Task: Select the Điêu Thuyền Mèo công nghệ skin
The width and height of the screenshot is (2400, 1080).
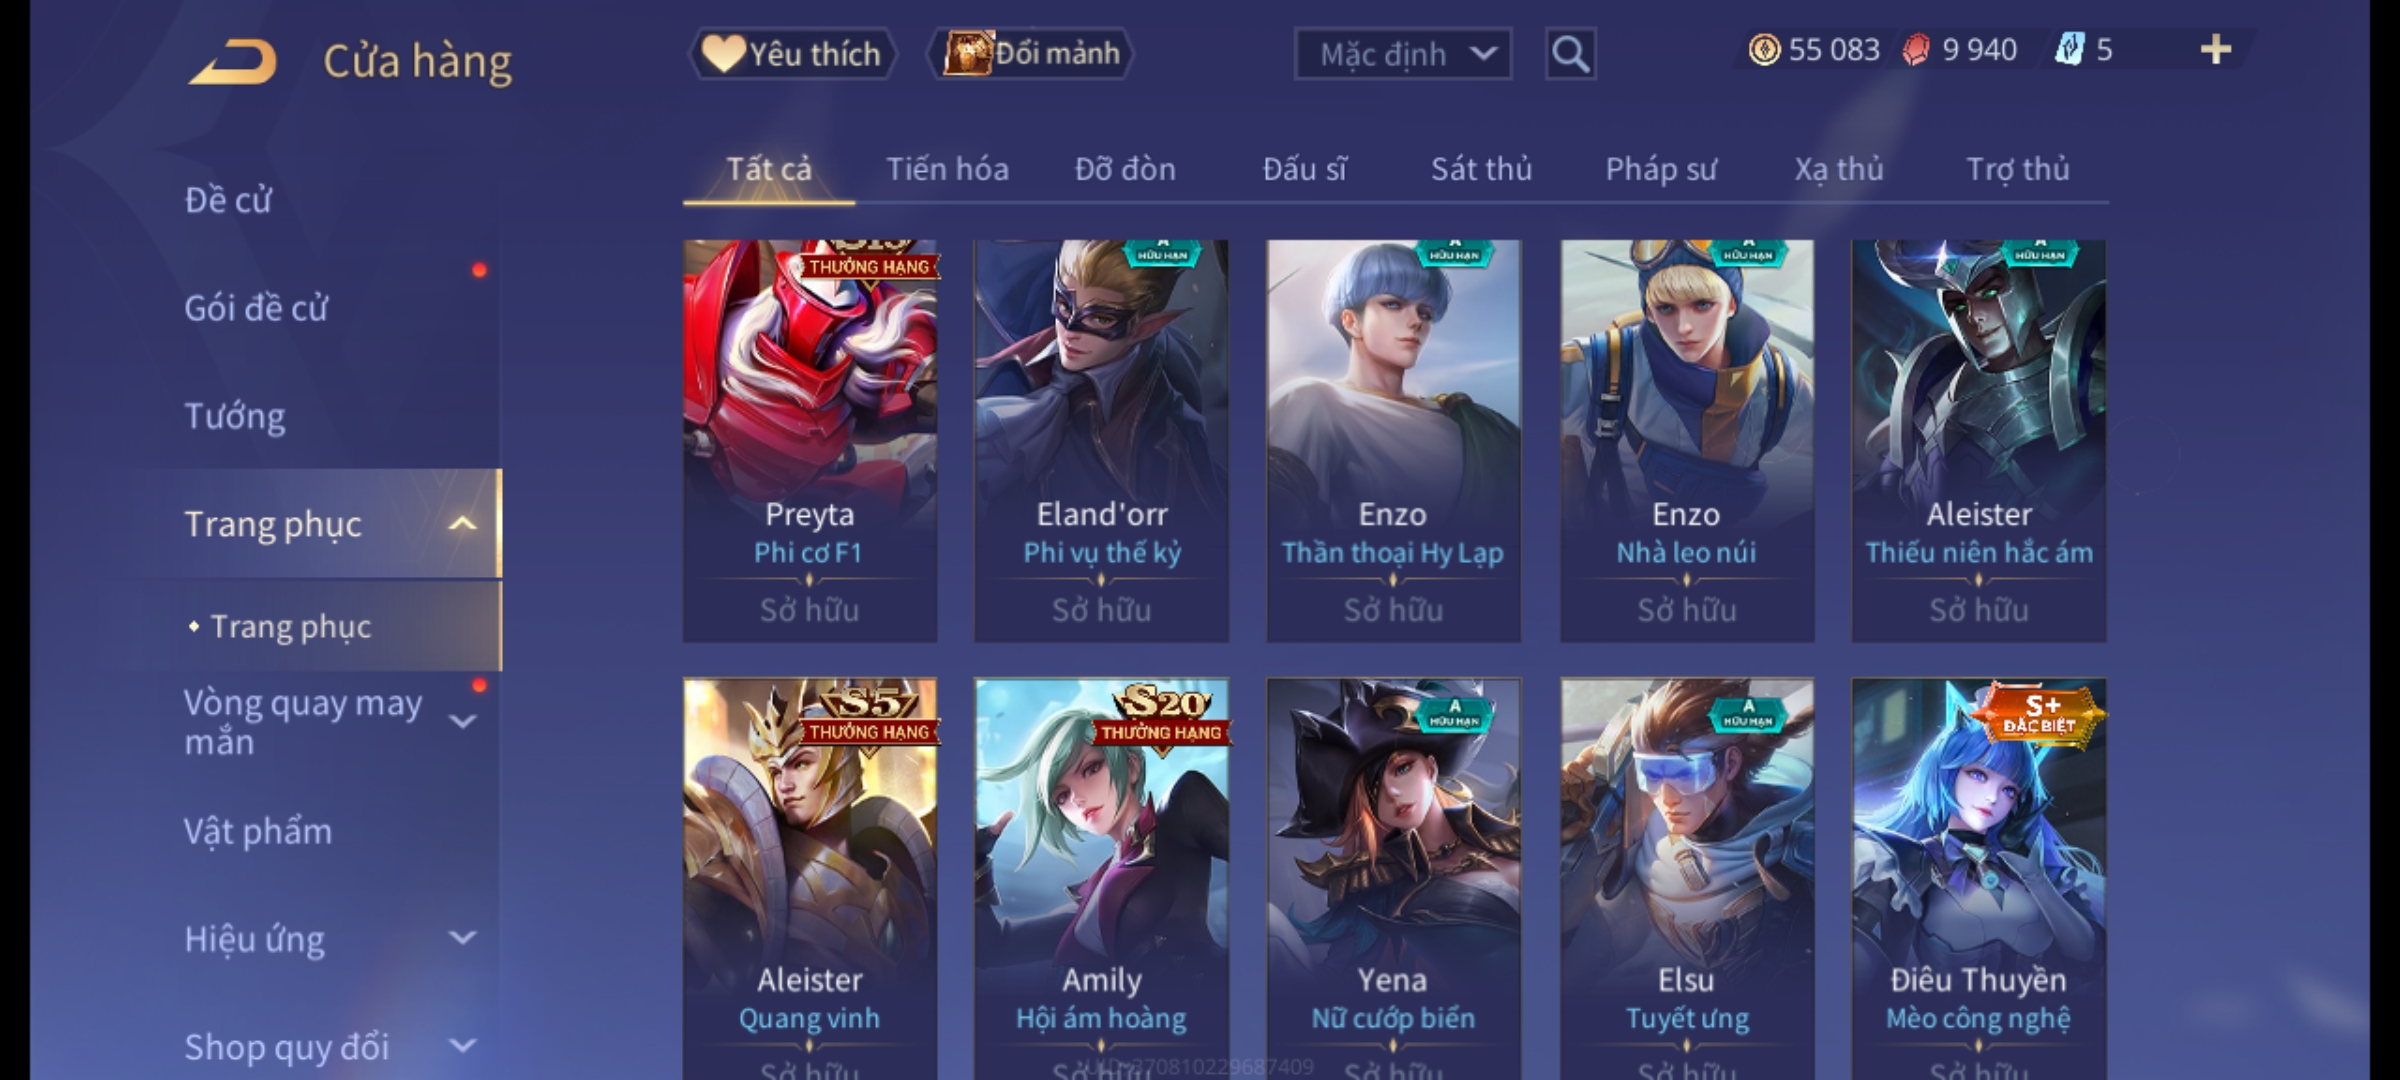Action: (x=1979, y=879)
